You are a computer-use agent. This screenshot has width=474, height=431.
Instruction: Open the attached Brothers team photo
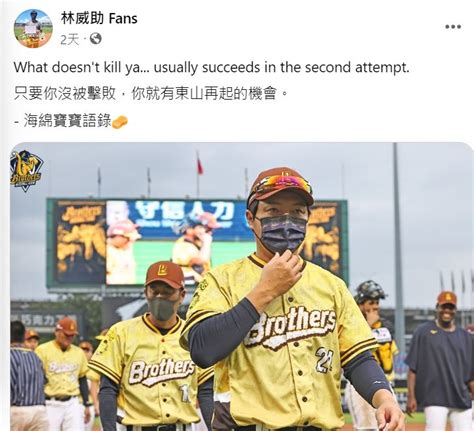pos(242,287)
